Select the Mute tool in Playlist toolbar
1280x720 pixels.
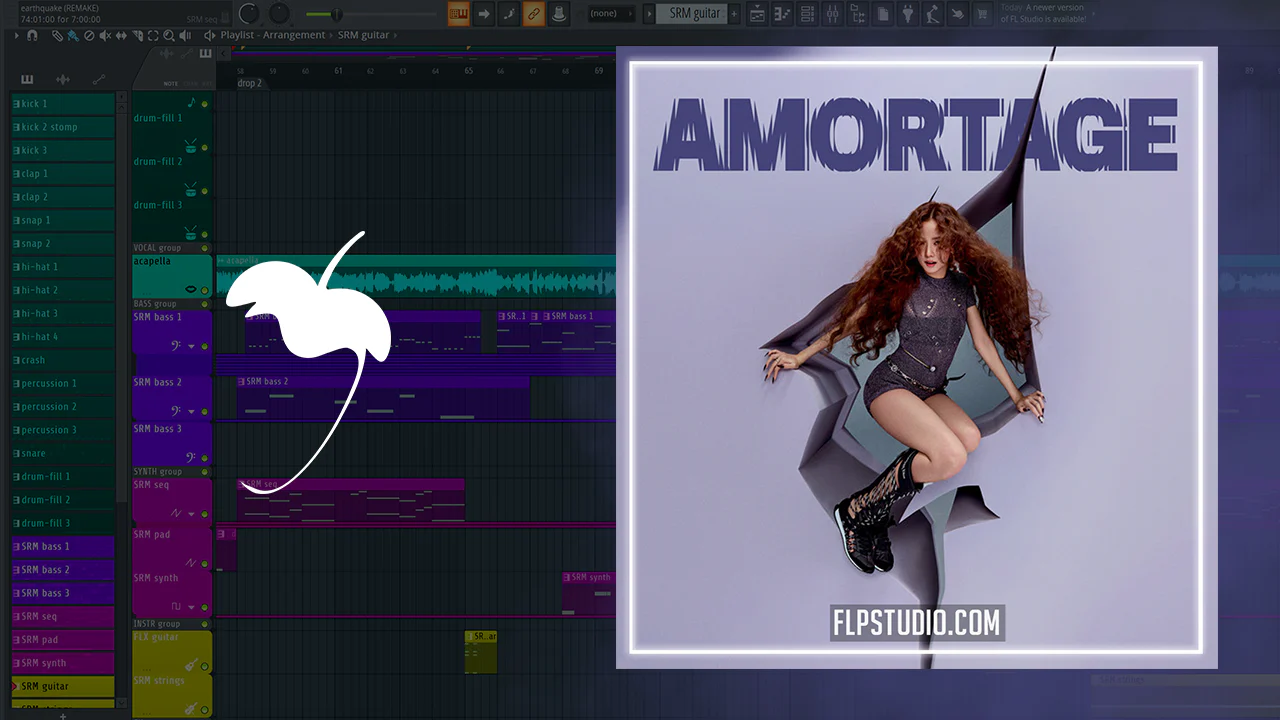[105, 35]
